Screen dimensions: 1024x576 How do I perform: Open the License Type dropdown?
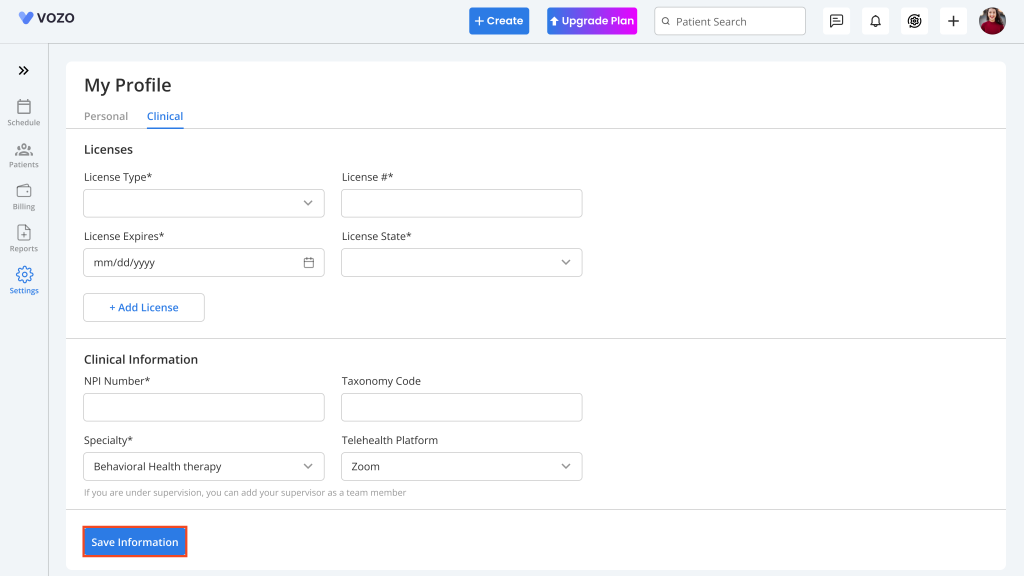[204, 203]
